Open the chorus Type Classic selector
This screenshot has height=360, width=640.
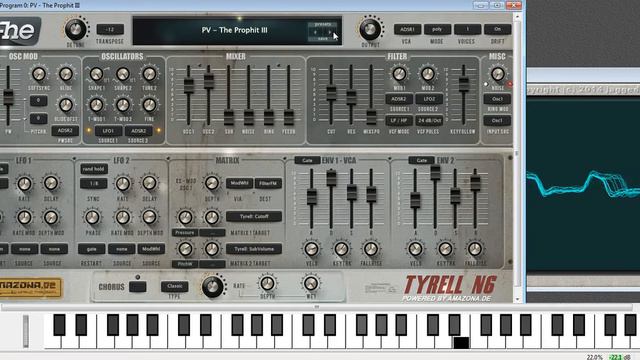point(175,286)
